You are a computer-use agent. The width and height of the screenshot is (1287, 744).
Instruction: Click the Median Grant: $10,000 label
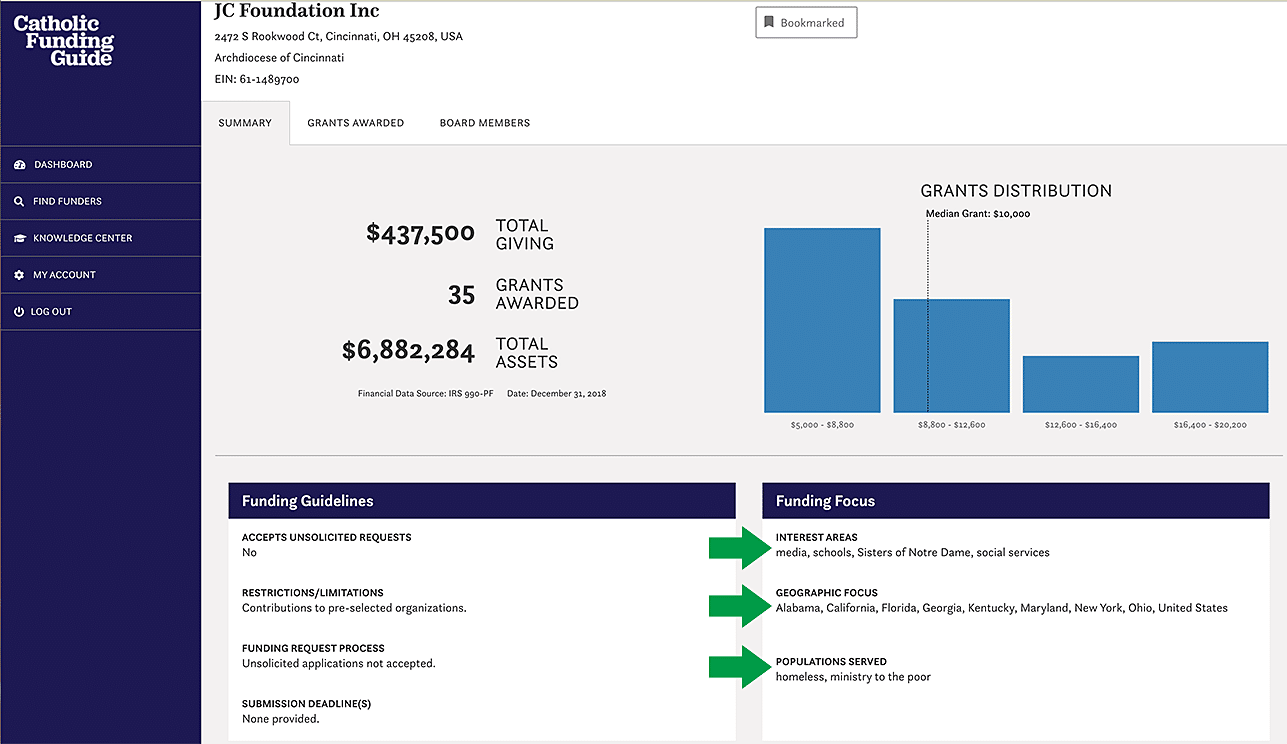tap(978, 214)
